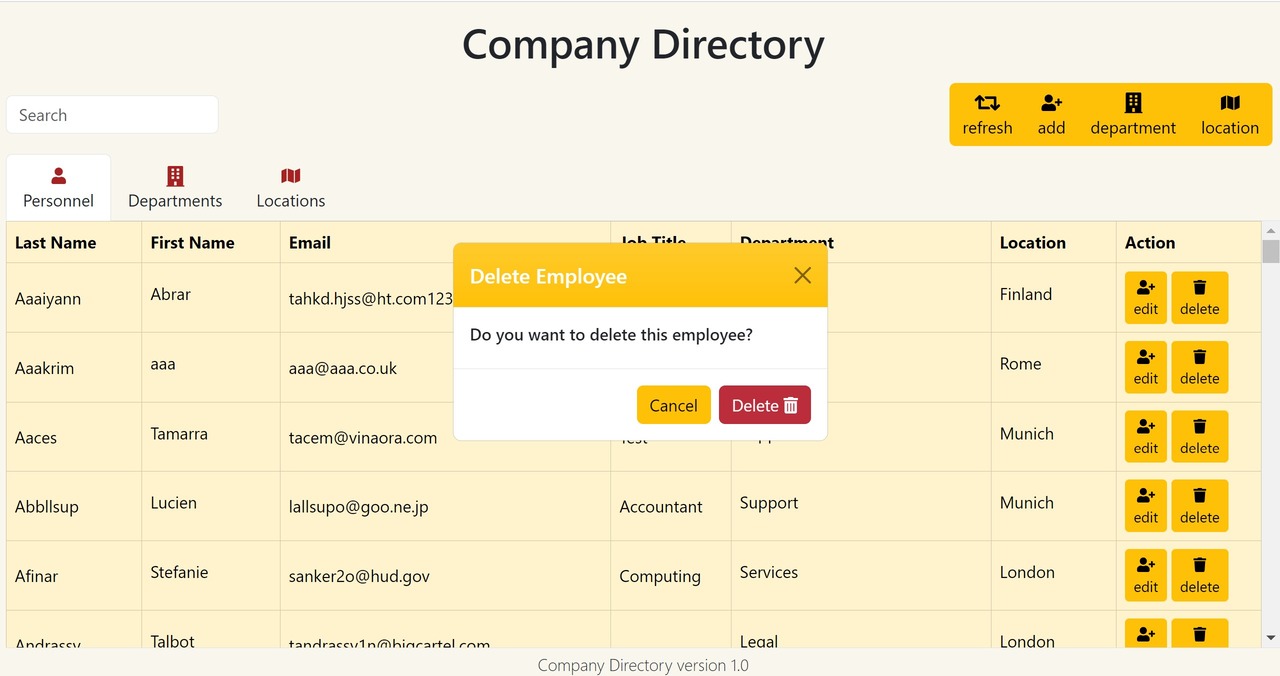Open the department building icon in toolbar
This screenshot has width=1280, height=676.
click(x=1133, y=103)
